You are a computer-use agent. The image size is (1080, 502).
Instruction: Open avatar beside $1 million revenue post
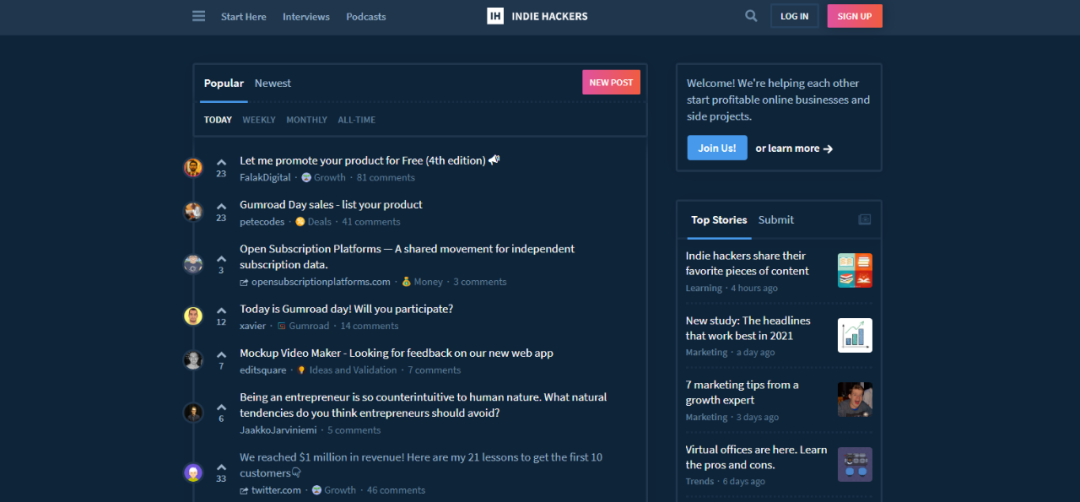(194, 472)
